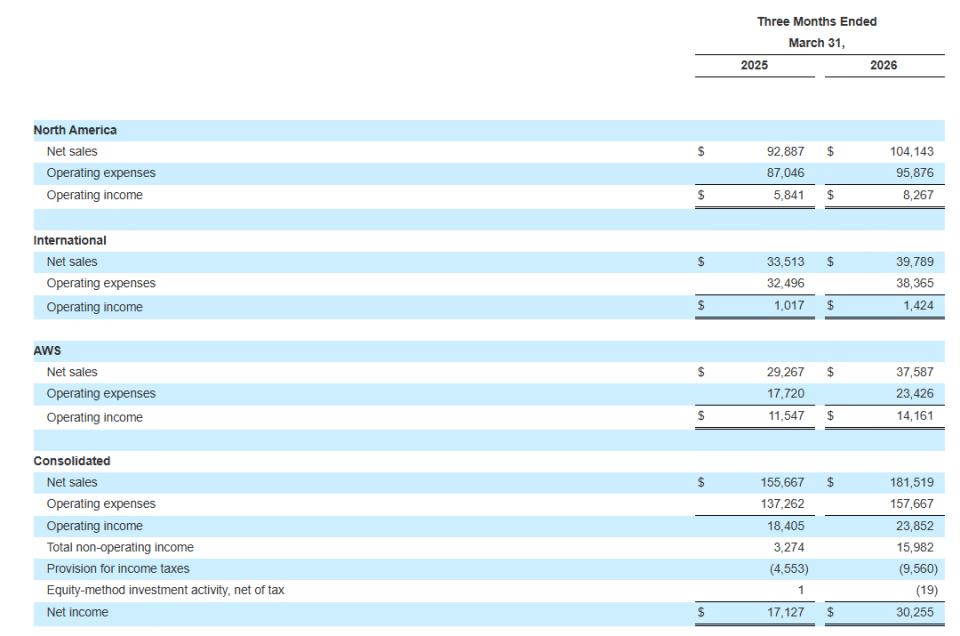Select AWS net sales value 29,267

(786, 372)
